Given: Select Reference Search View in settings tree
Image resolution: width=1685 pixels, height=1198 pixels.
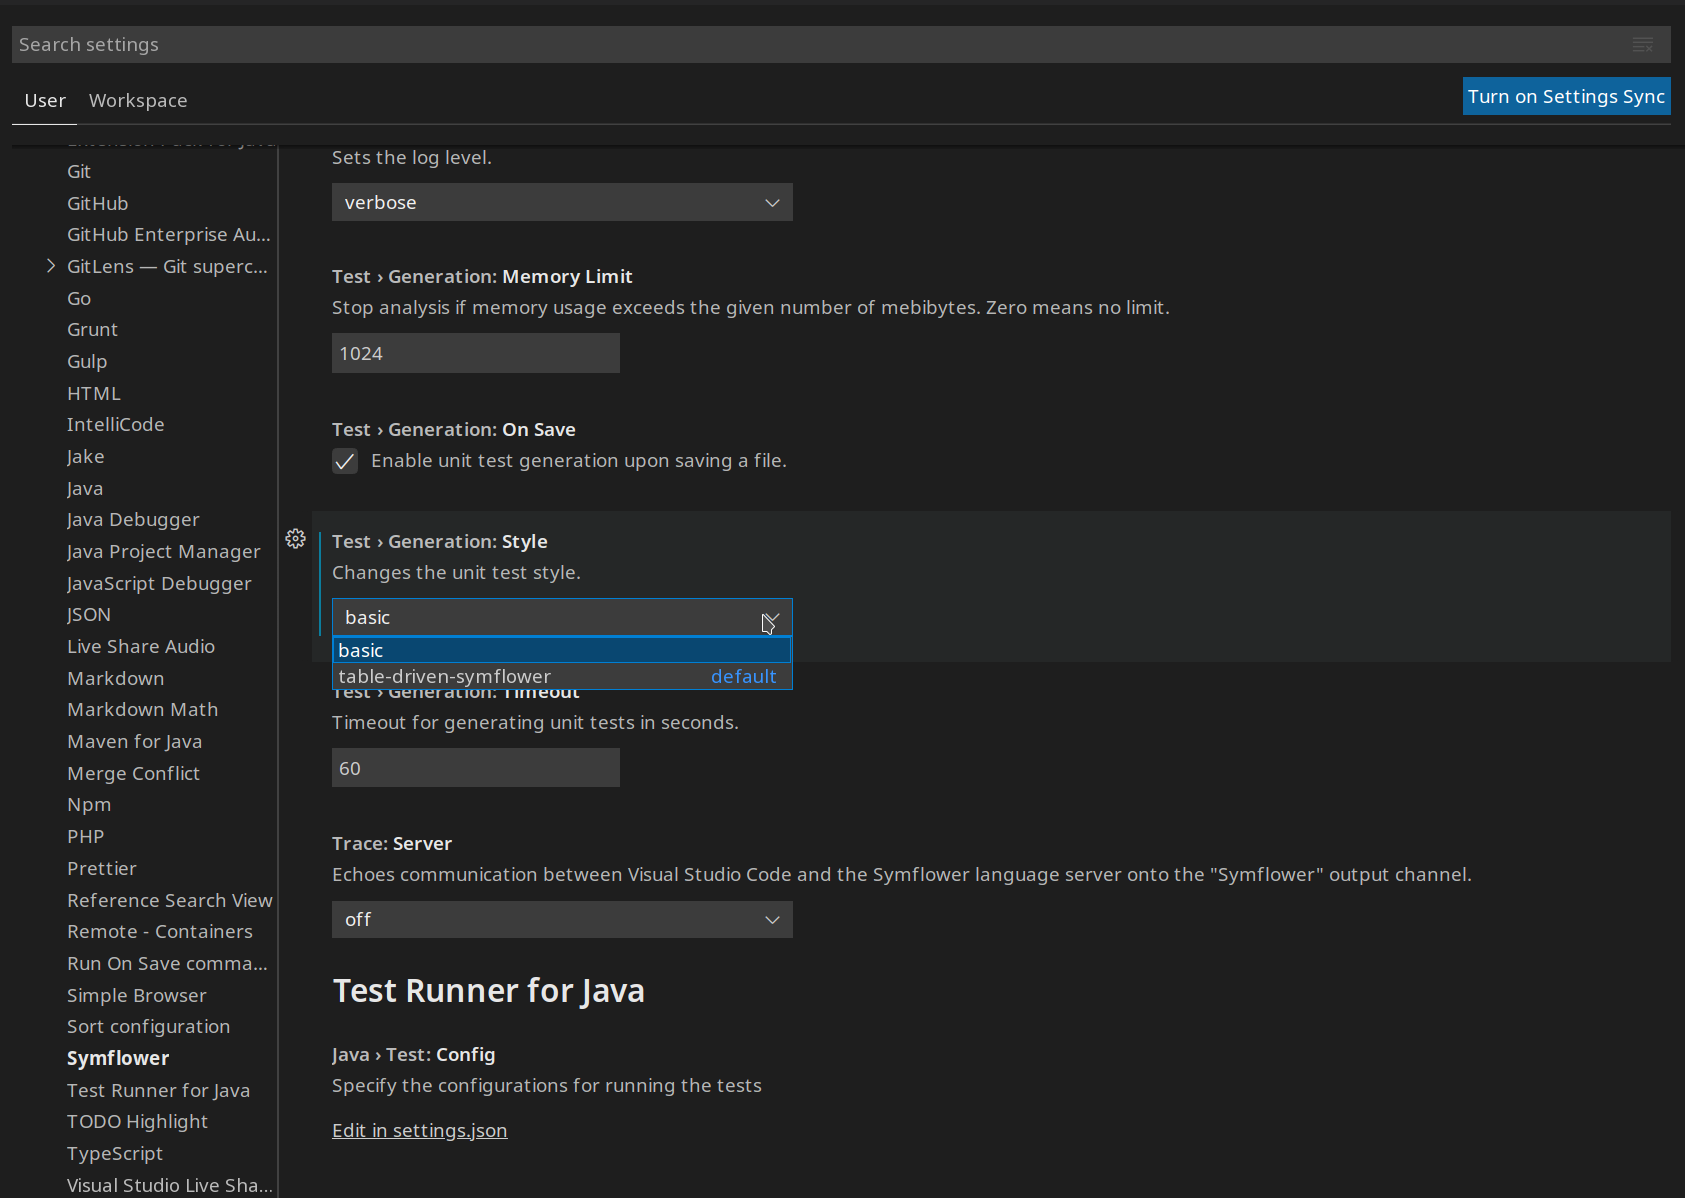Looking at the screenshot, I should (x=170, y=900).
